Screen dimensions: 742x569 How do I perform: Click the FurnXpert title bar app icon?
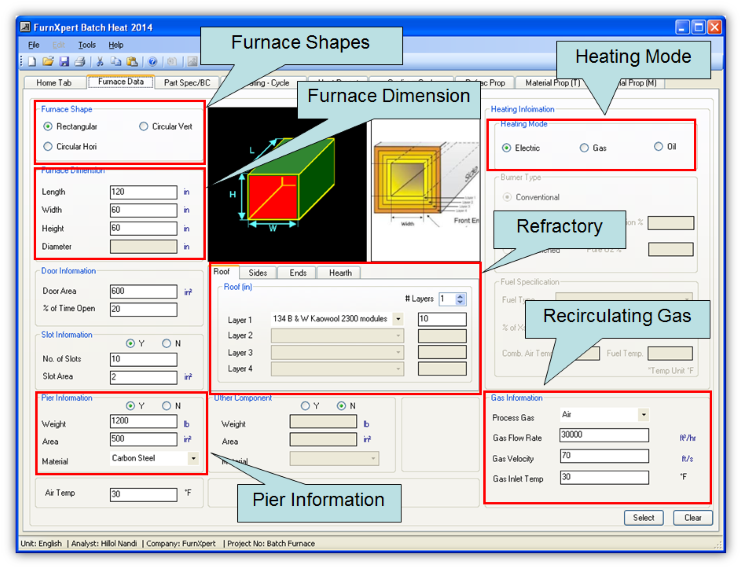click(x=26, y=27)
